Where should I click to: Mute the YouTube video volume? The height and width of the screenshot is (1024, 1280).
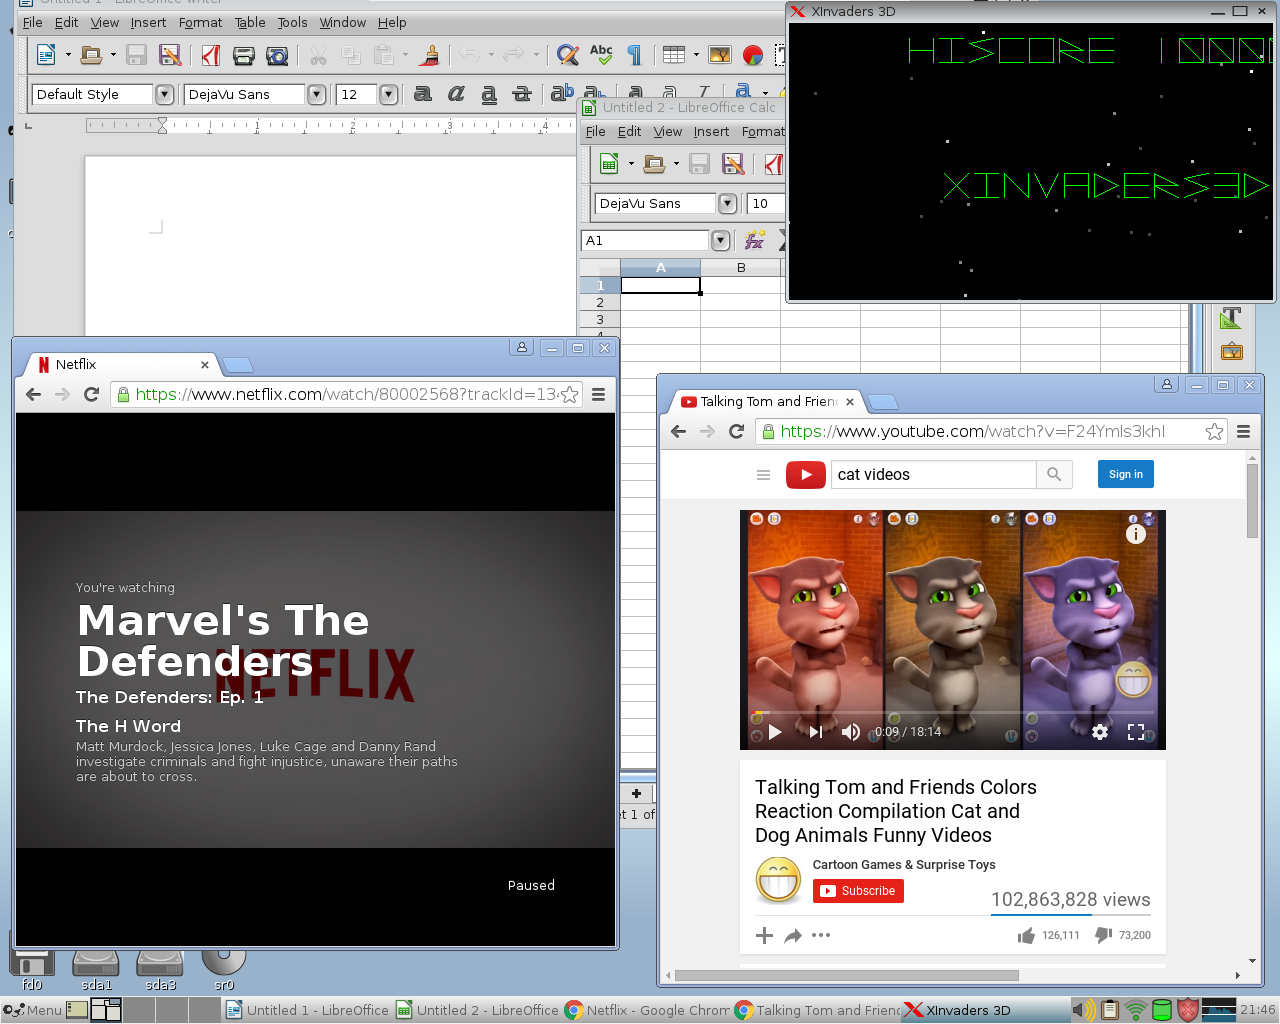[x=851, y=732]
